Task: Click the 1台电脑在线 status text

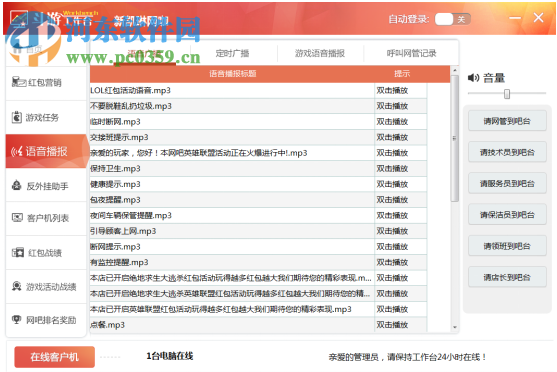Action: click(x=170, y=356)
